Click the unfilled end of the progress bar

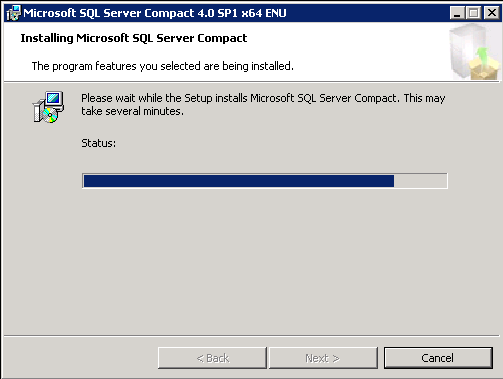420,181
